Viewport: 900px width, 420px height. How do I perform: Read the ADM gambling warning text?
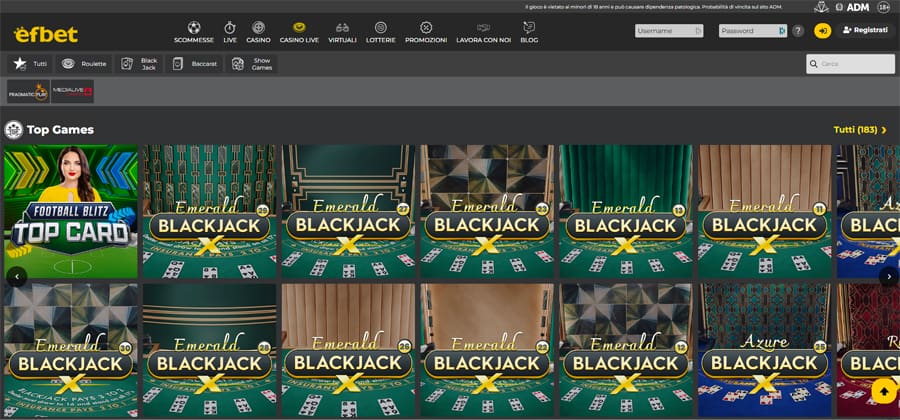tap(654, 7)
